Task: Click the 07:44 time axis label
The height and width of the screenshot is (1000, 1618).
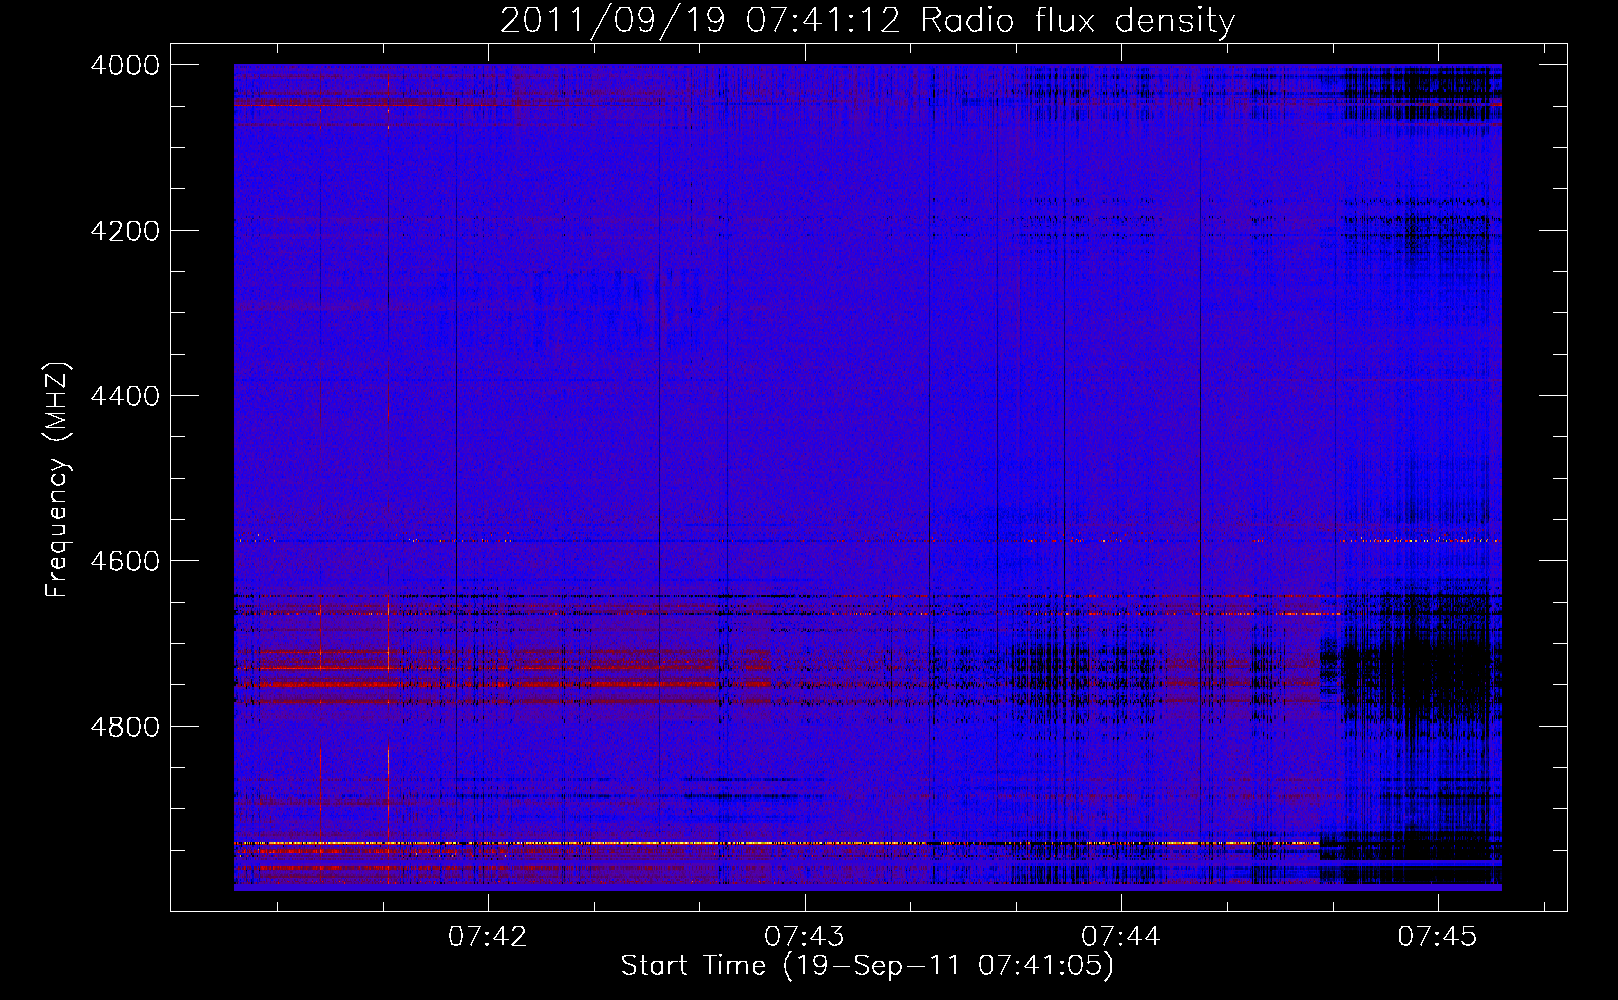Action: (1121, 937)
